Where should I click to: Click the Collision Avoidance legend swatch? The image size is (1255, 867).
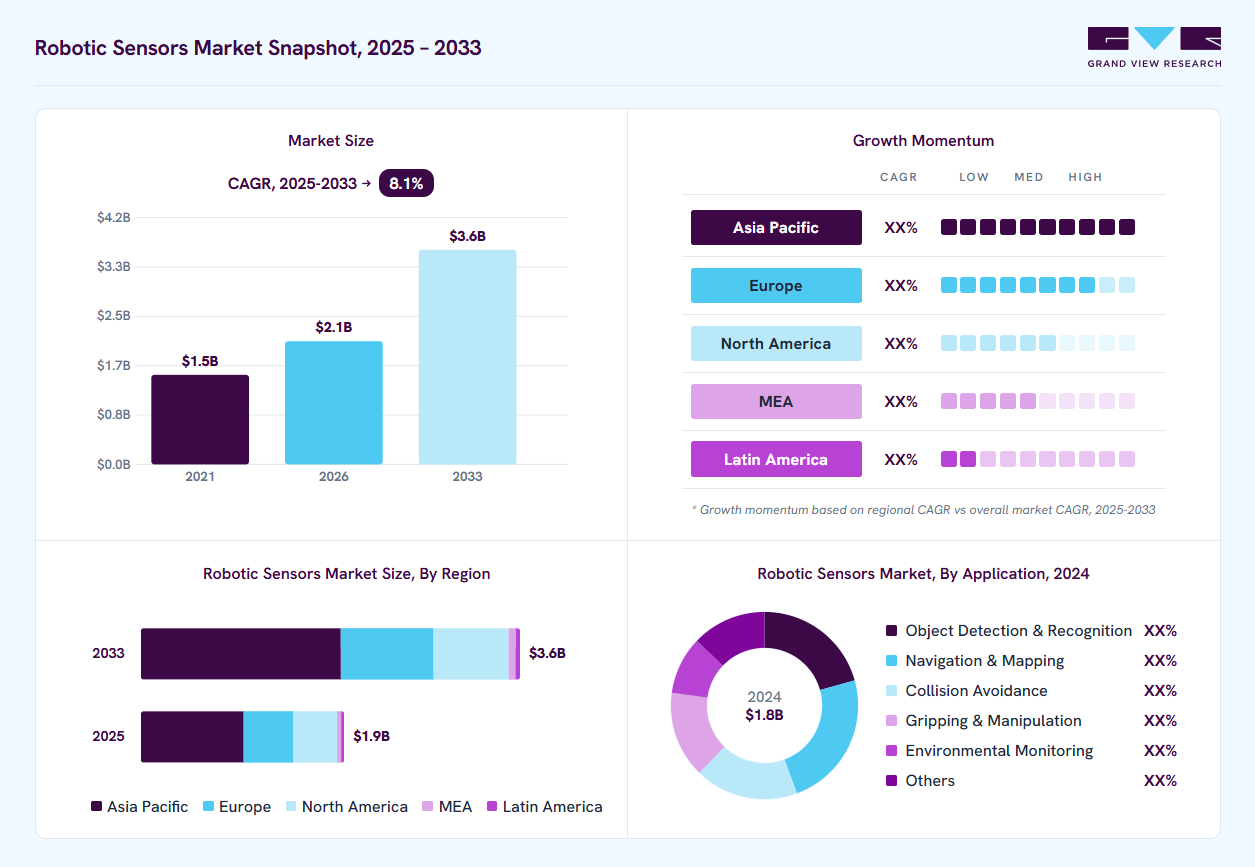coord(892,691)
